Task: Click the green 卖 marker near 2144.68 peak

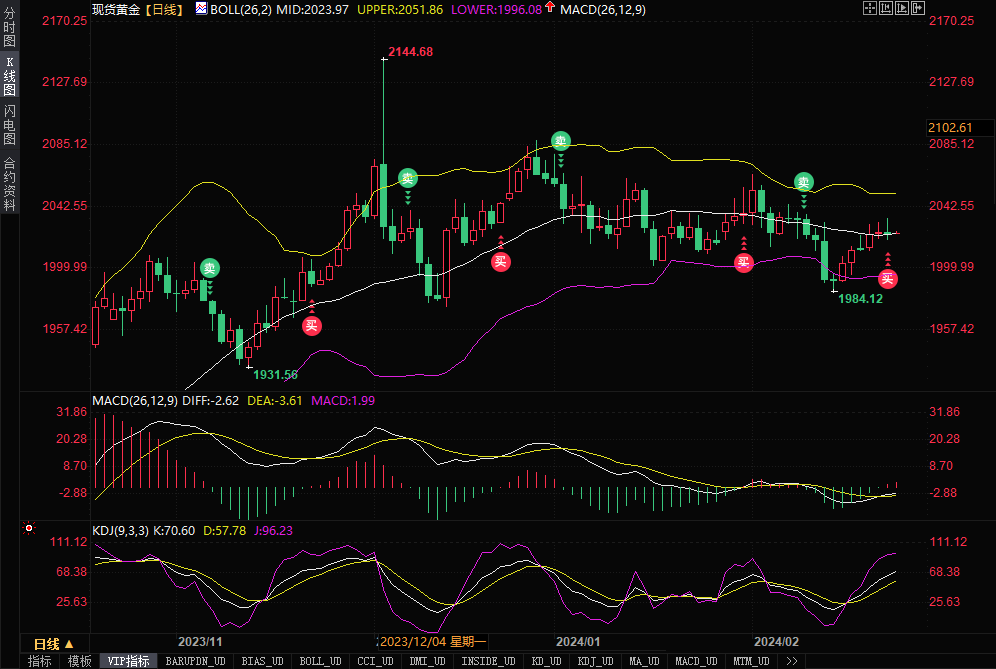Action: click(408, 179)
